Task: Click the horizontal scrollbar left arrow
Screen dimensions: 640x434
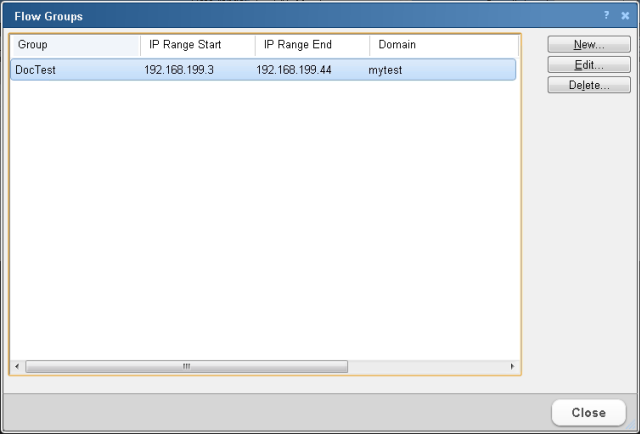Action: click(x=17, y=367)
